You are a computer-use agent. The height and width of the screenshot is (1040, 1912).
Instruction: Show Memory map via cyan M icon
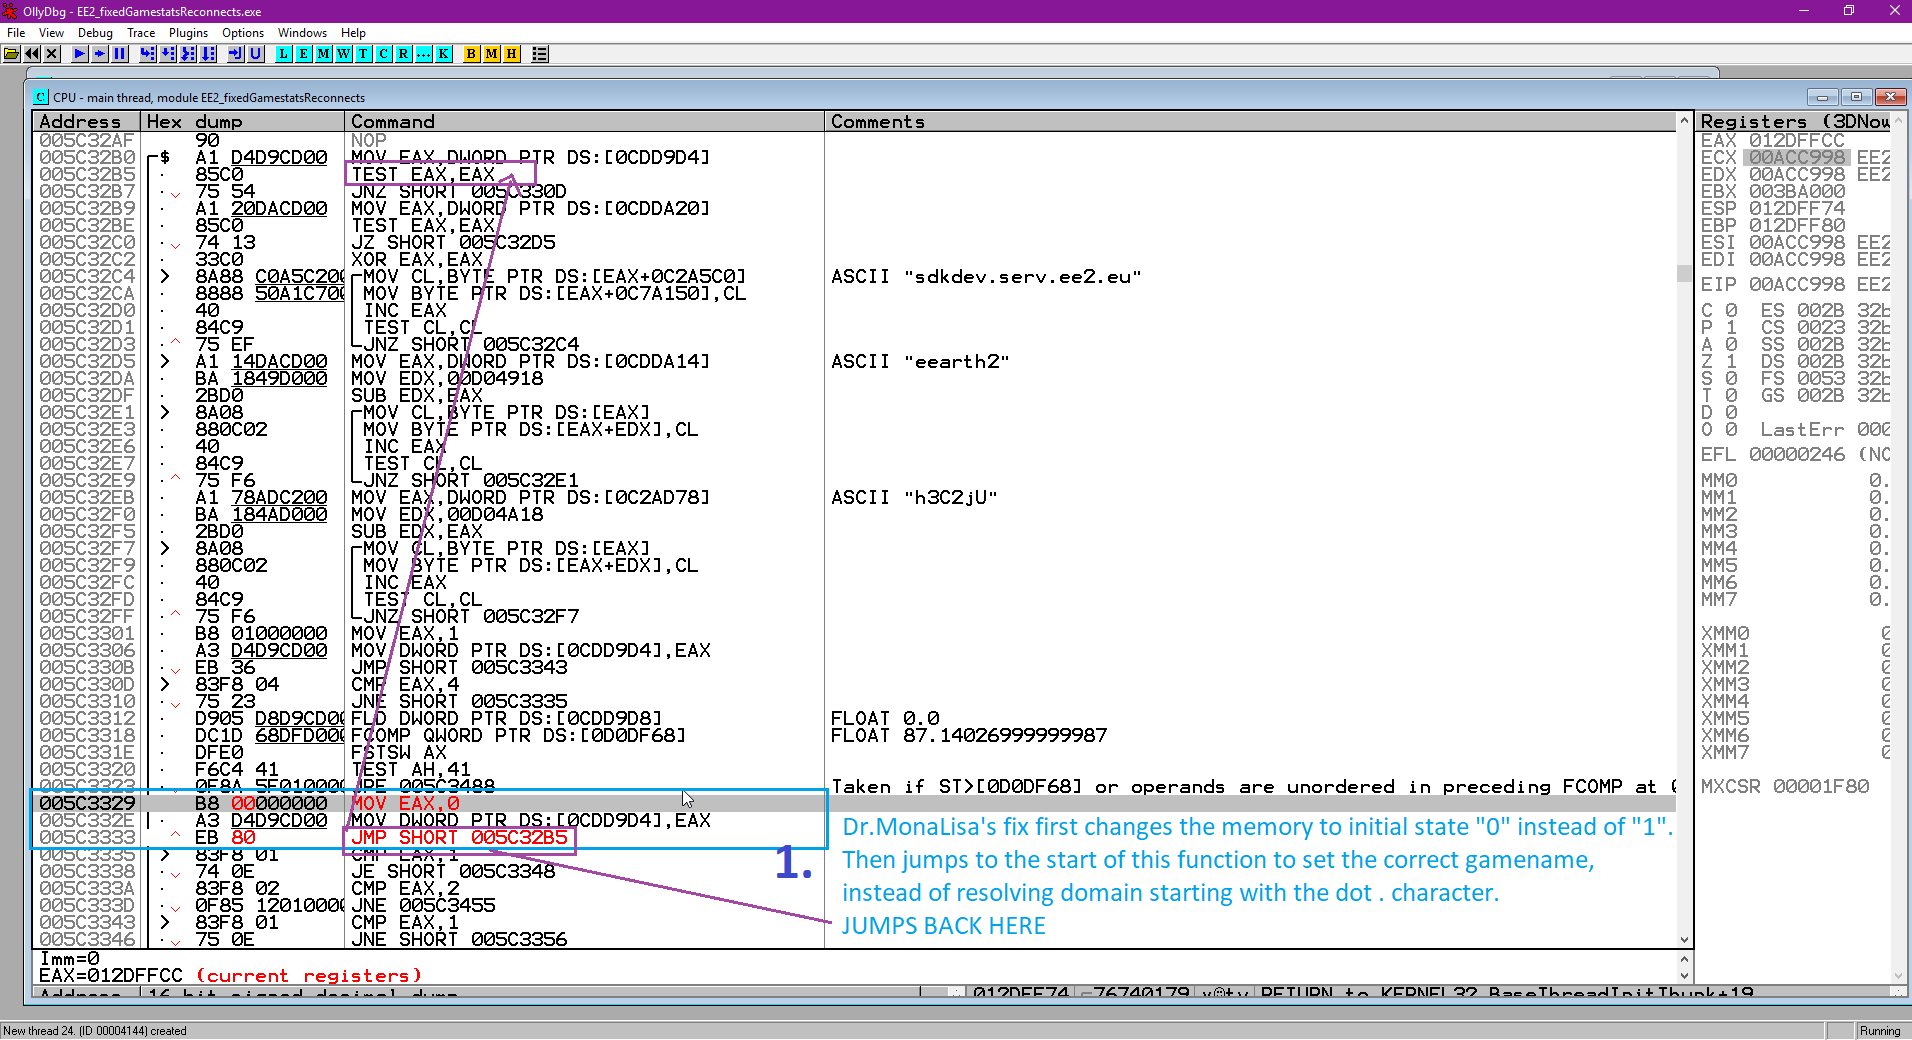pos(324,54)
